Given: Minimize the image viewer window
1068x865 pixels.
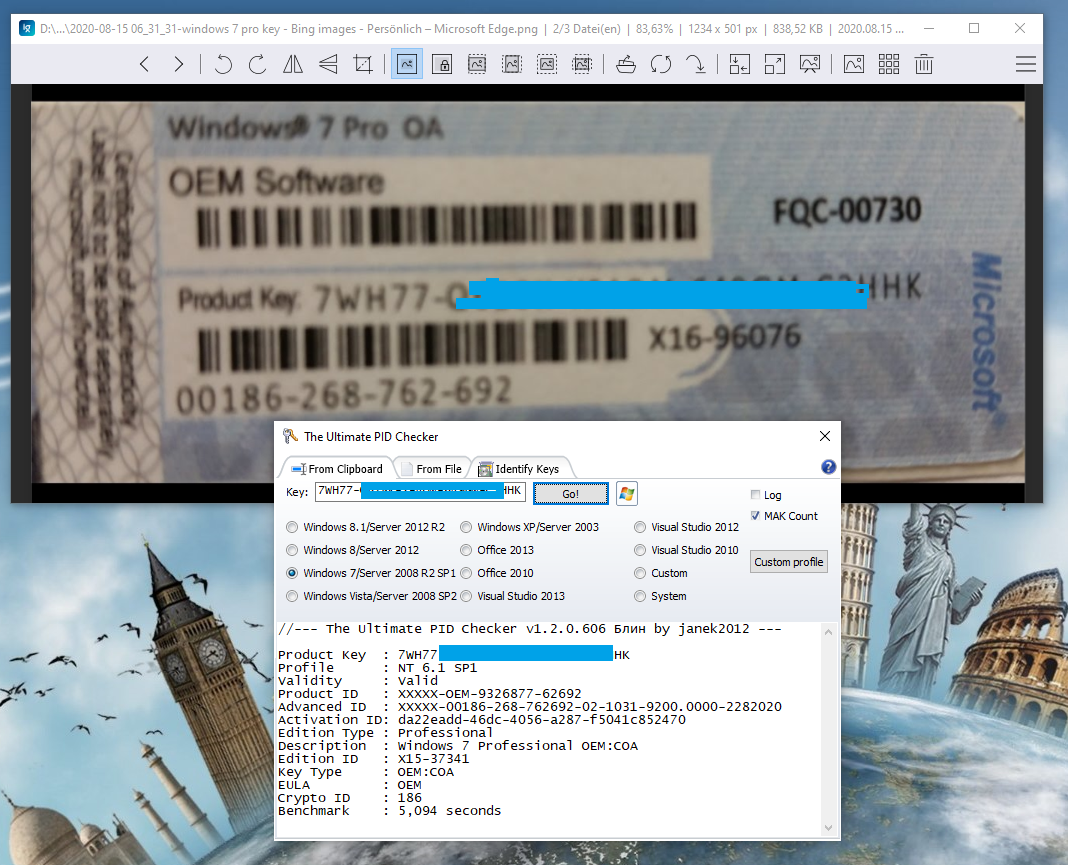Looking at the screenshot, I should point(929,29).
